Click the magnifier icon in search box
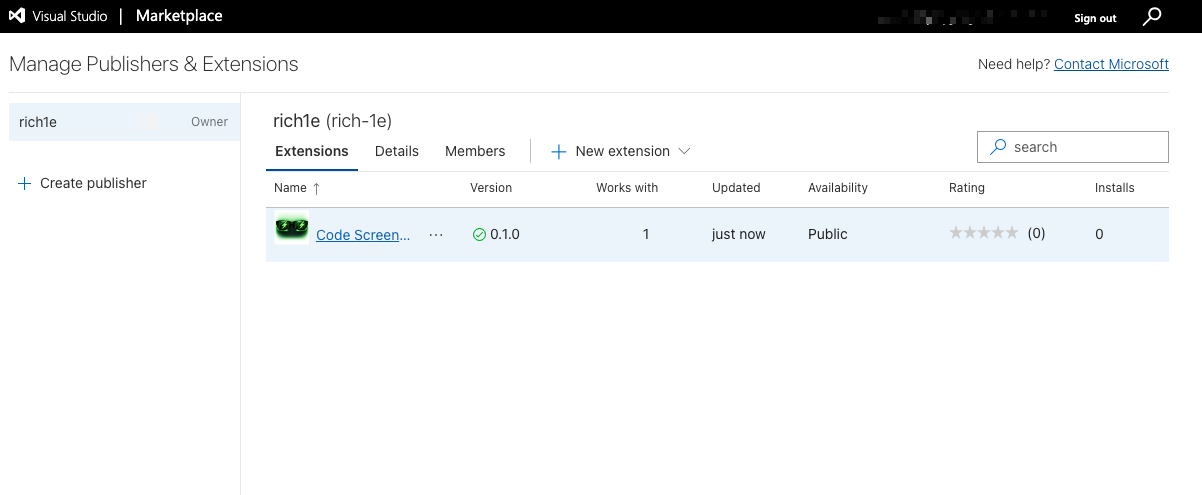Image resolution: width=1202 pixels, height=495 pixels. [997, 147]
